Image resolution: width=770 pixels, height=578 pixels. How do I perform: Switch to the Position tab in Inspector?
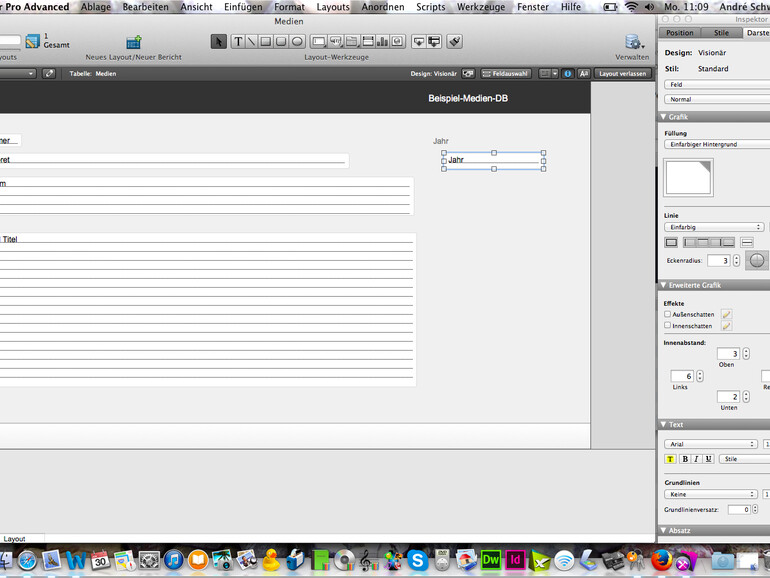680,33
